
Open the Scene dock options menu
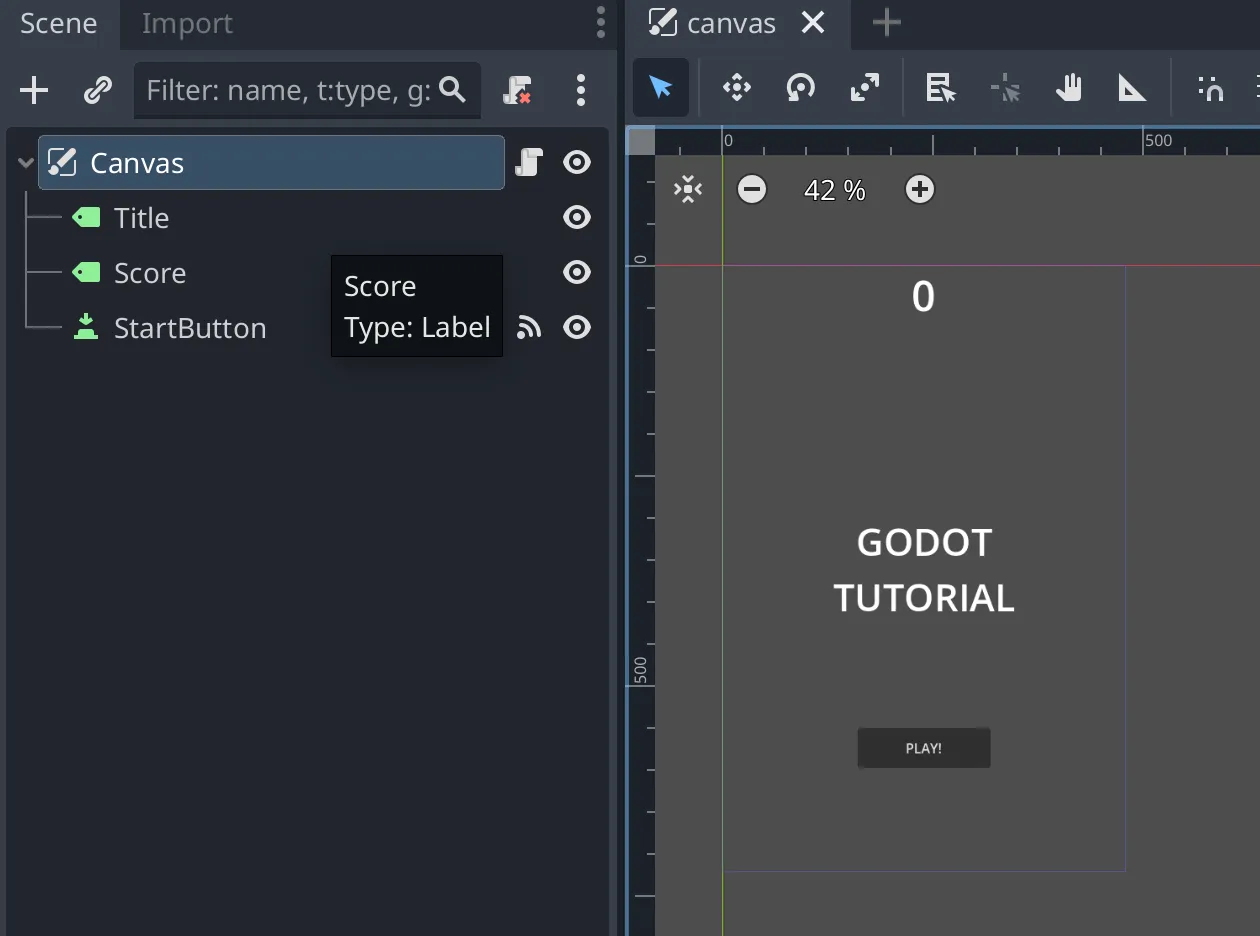(x=600, y=22)
